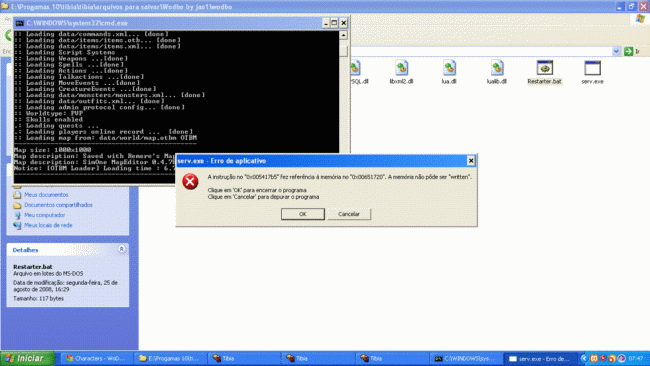Screen dimensions: 650x366
Task: Click the red error icon in the dialog
Action: 190,182
